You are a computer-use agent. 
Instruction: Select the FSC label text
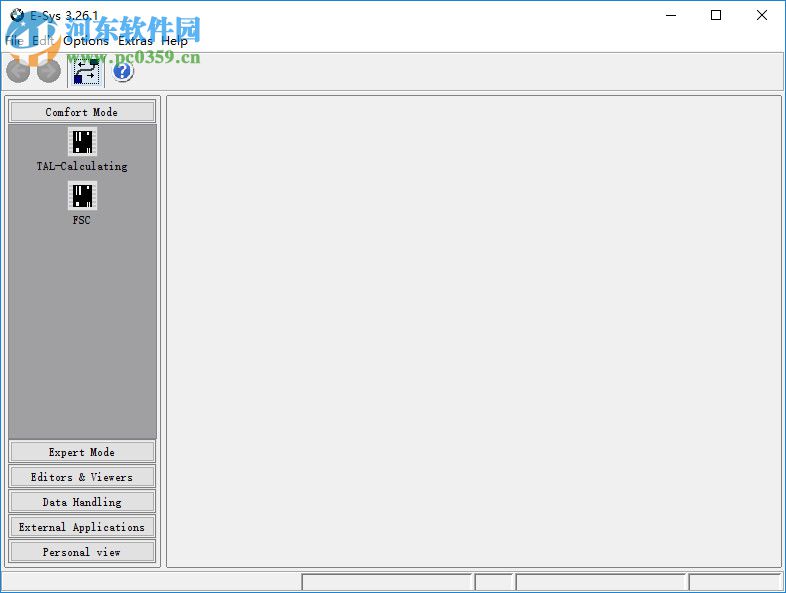[81, 220]
